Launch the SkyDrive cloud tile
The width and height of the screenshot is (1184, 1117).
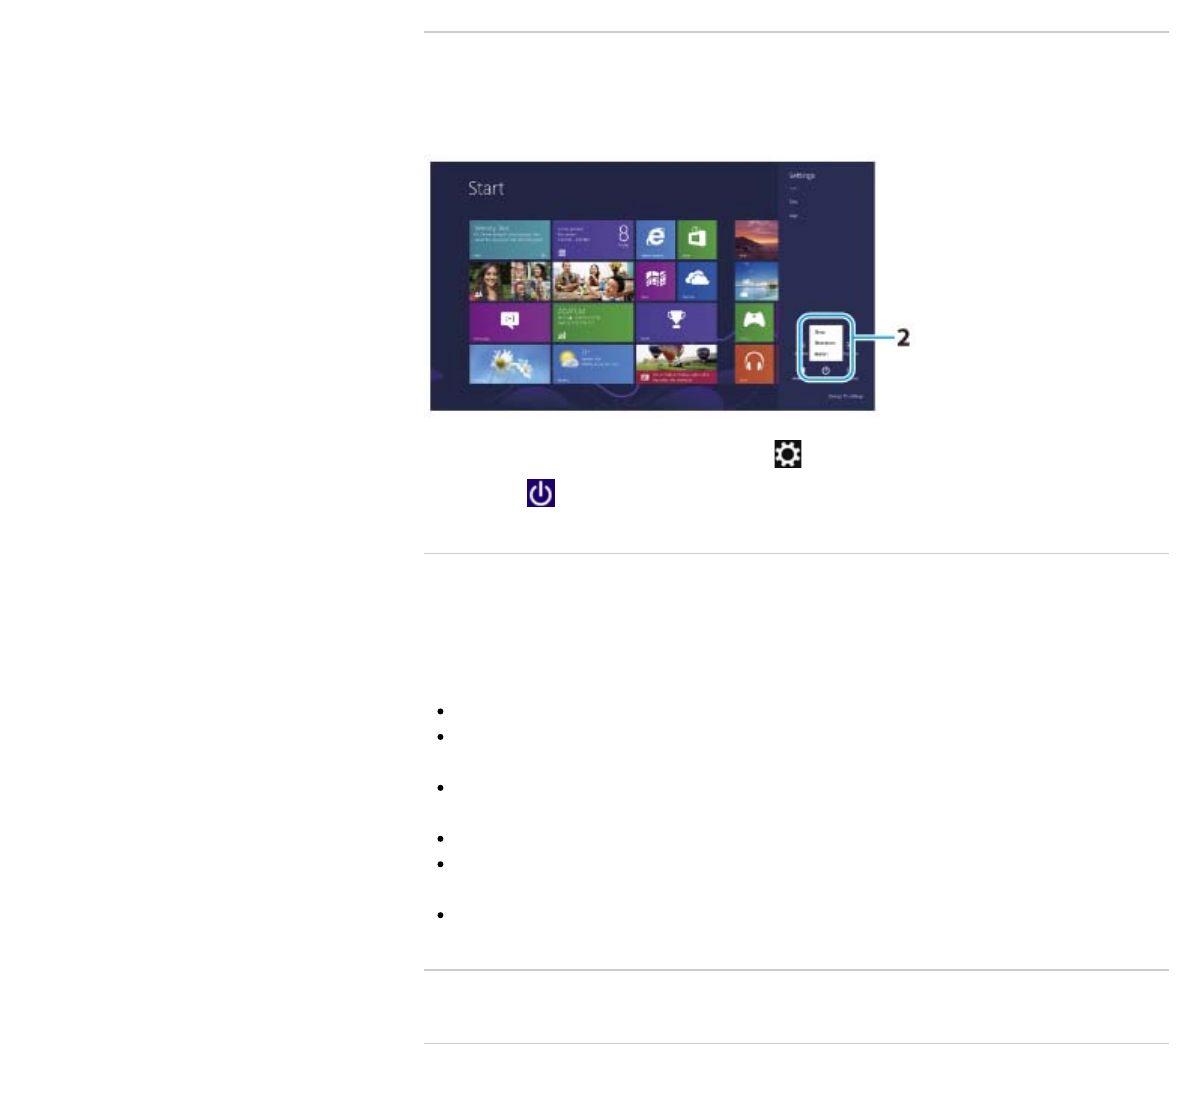point(697,281)
